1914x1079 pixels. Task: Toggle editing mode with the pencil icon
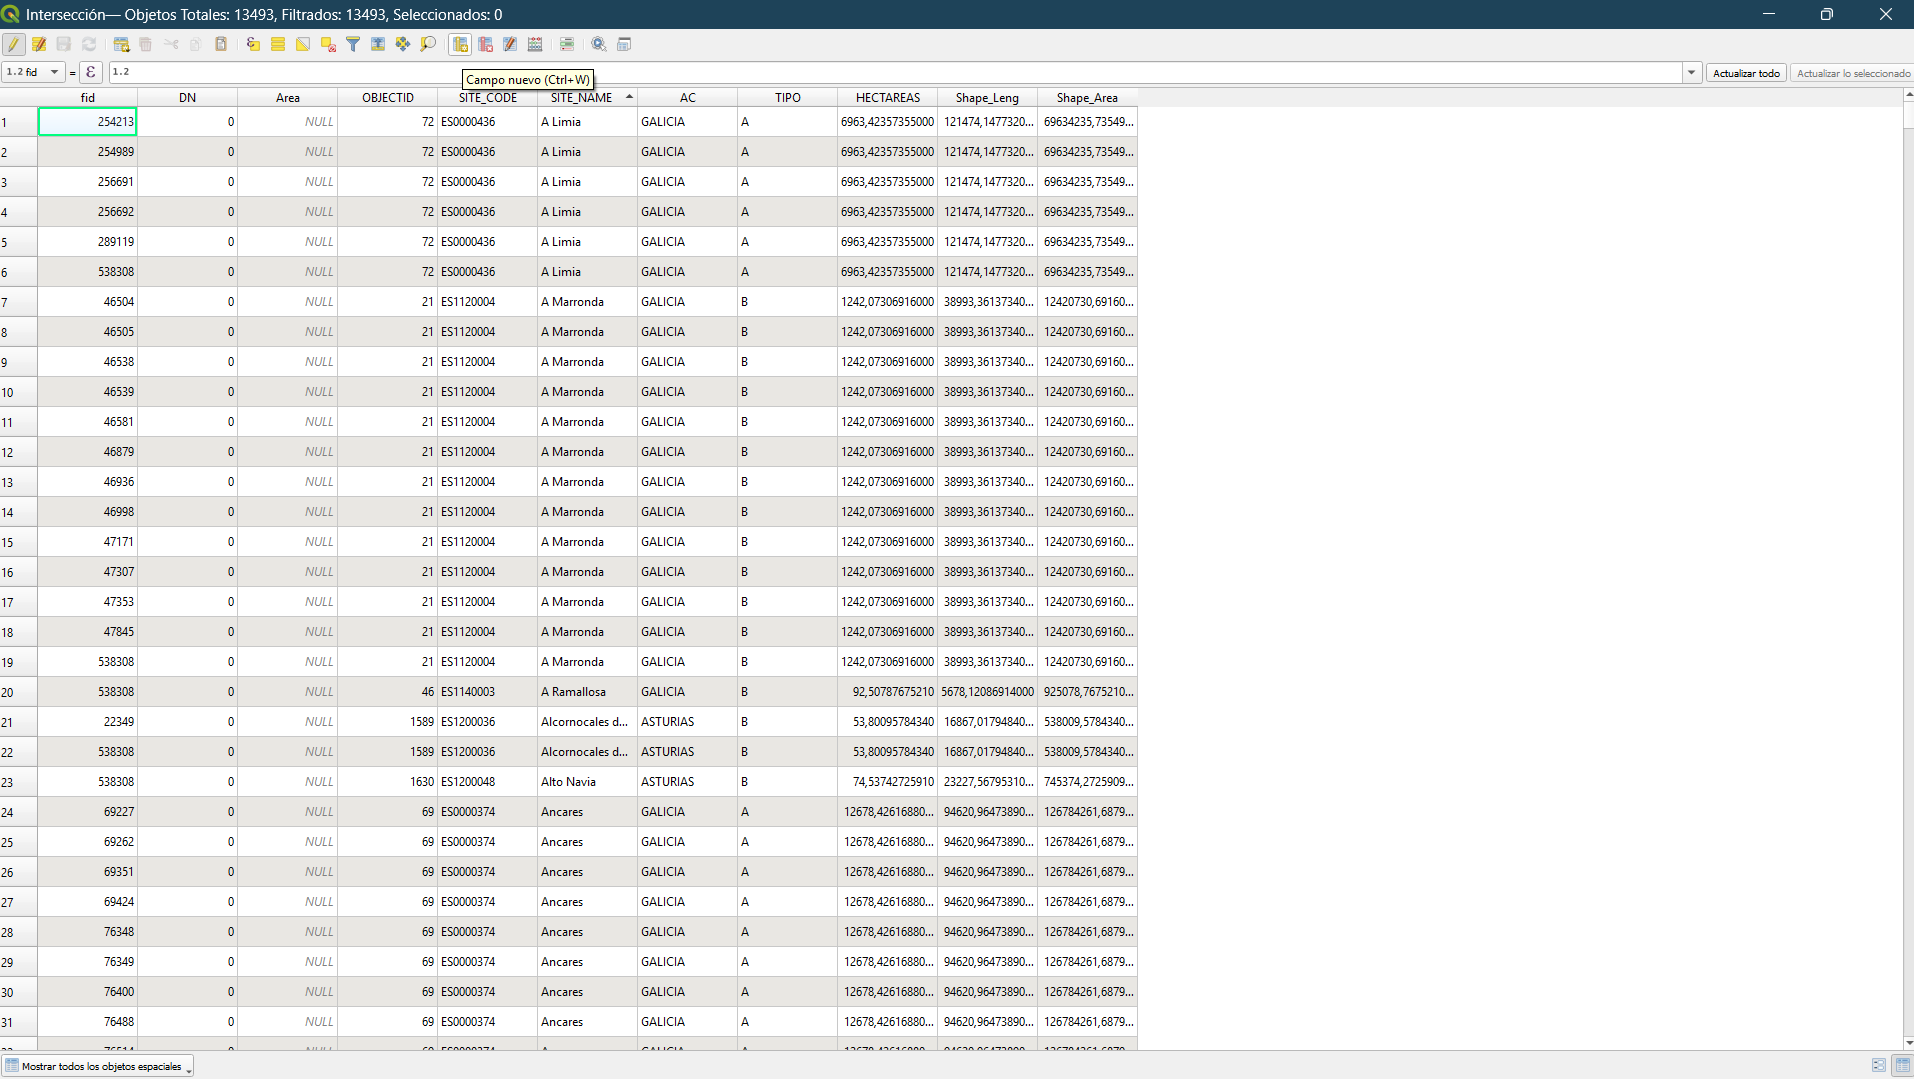point(14,44)
